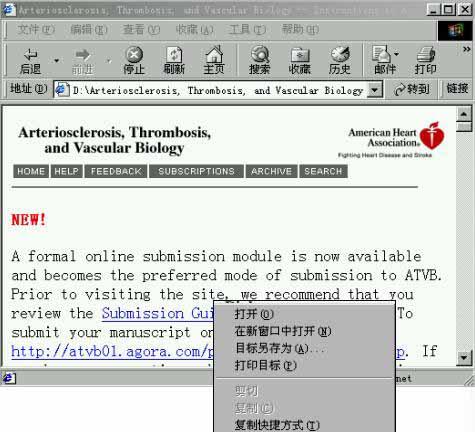The width and height of the screenshot is (475, 432).
Task: Click the ARCHIVE navigation button
Action: (x=271, y=171)
